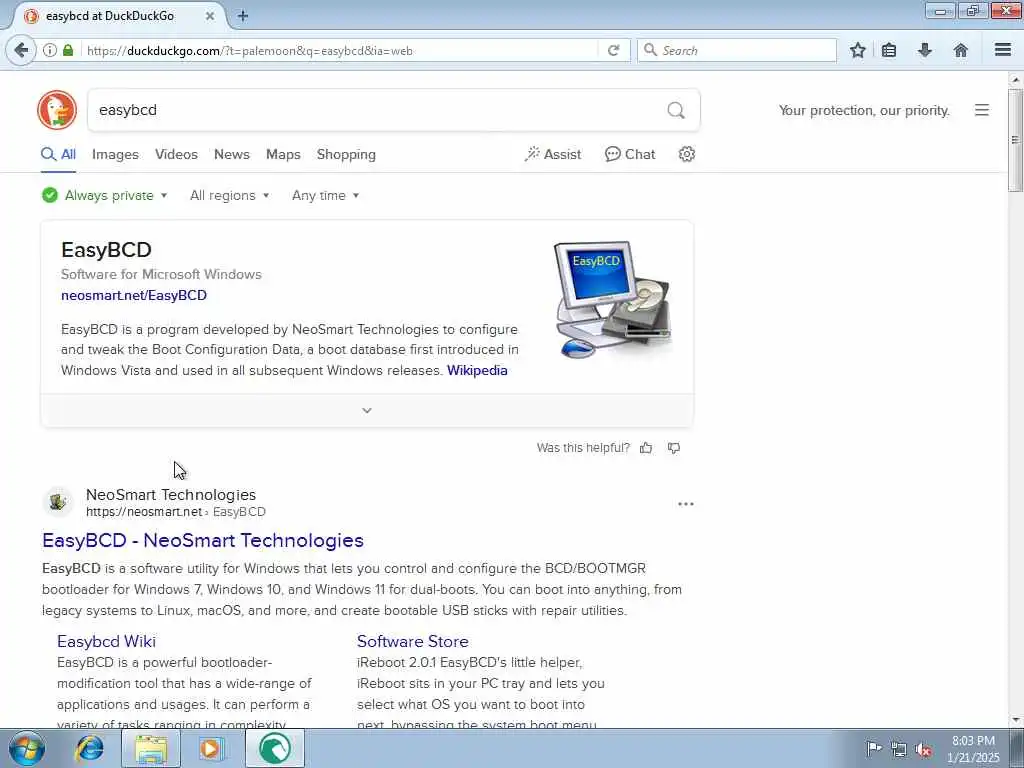Click the URL address bar

(340, 50)
